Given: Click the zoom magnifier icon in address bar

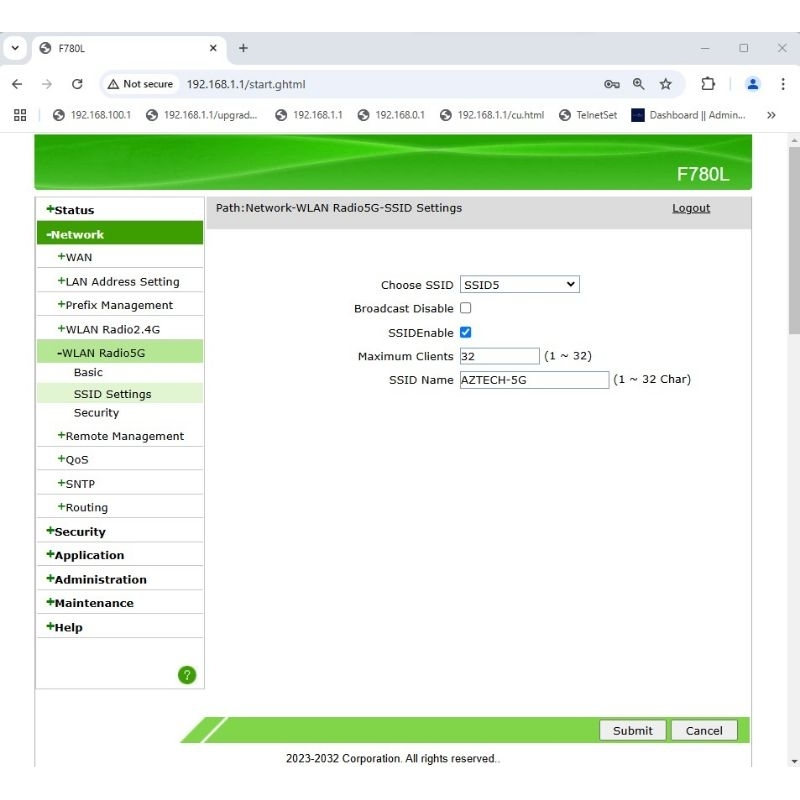Looking at the screenshot, I should [x=639, y=84].
